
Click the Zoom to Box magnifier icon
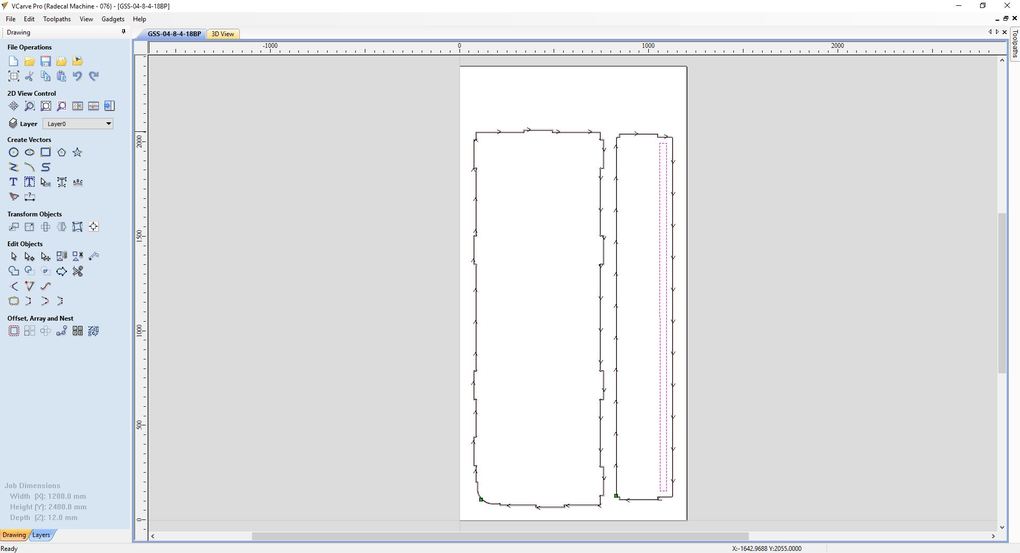tap(29, 106)
